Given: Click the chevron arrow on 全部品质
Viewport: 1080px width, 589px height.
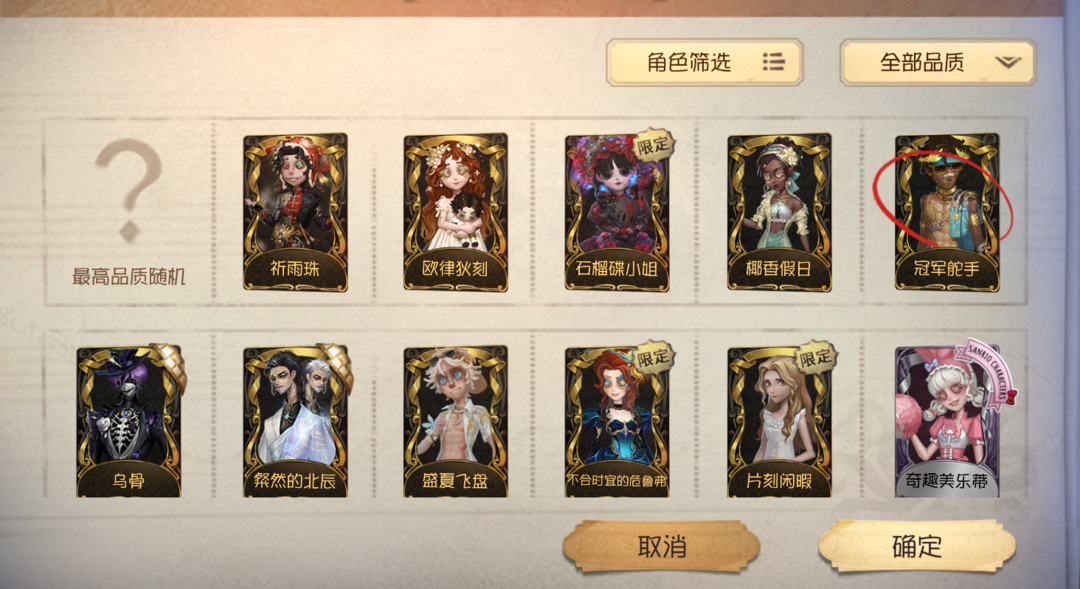Looking at the screenshot, I should [1008, 63].
